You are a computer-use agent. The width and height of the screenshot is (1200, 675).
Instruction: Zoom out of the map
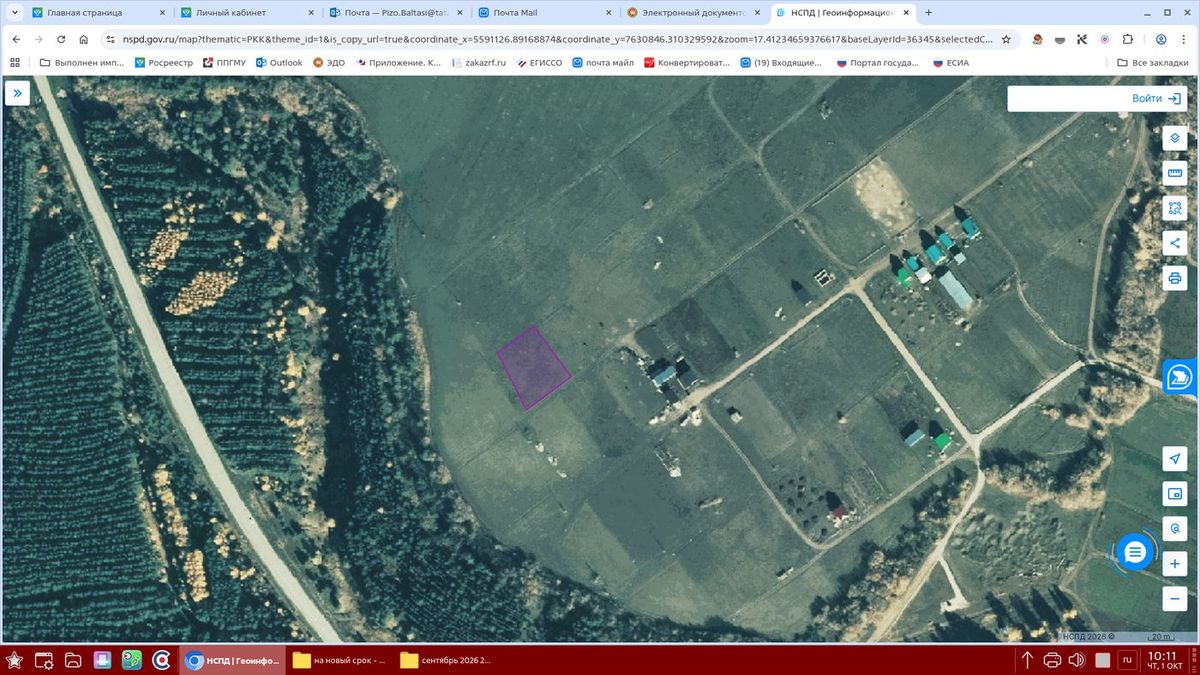tap(1175, 598)
